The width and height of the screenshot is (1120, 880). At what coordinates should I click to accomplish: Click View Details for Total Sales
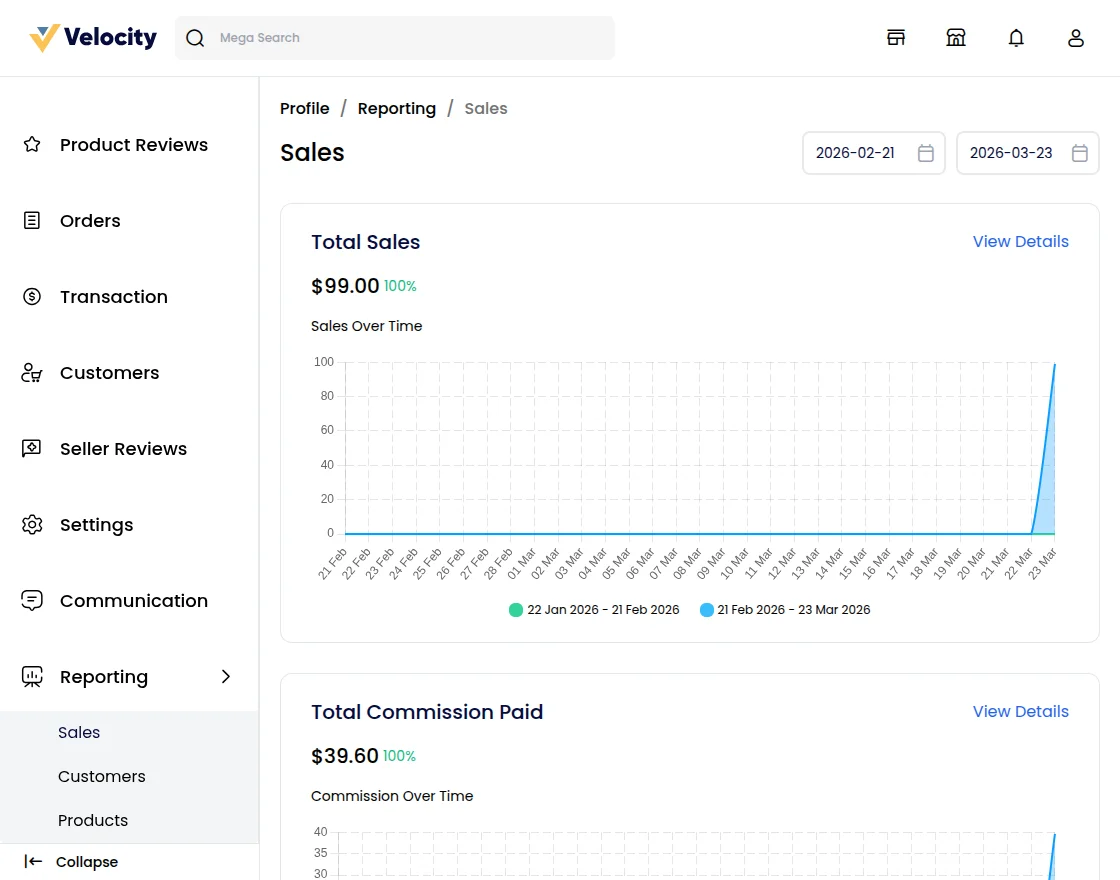tap(1020, 241)
